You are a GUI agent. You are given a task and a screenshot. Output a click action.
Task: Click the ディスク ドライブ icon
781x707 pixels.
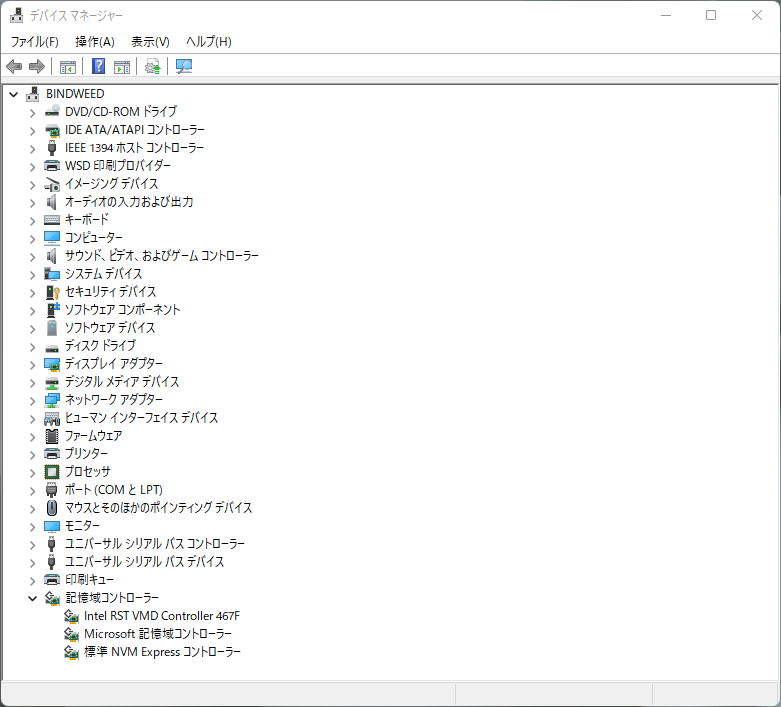pyautogui.click(x=52, y=347)
